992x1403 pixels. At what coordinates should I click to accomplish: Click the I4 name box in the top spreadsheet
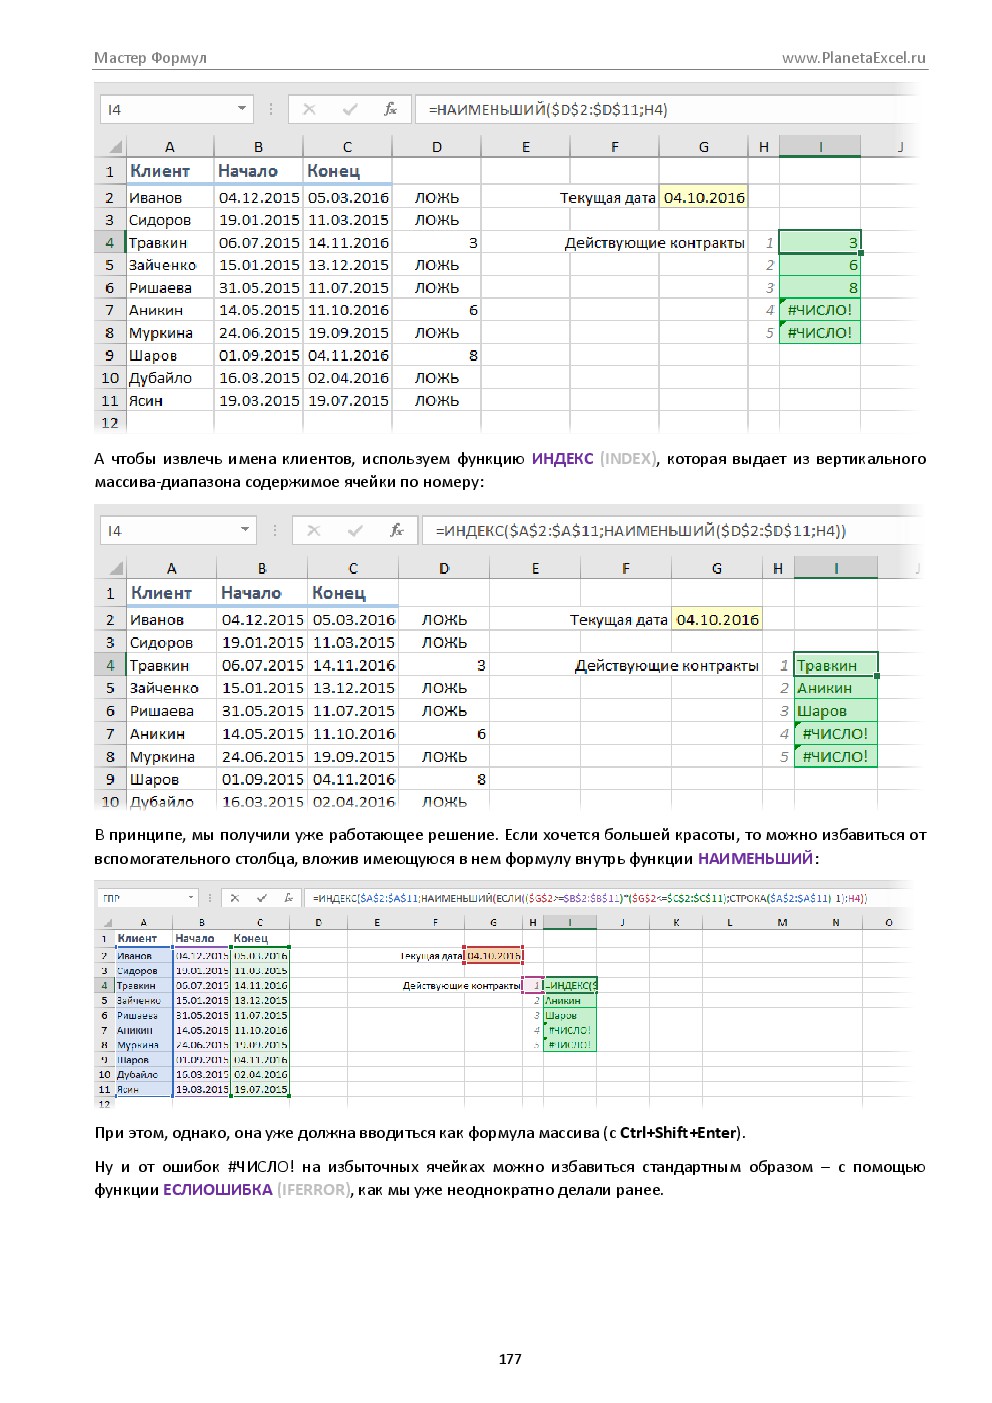[178, 109]
